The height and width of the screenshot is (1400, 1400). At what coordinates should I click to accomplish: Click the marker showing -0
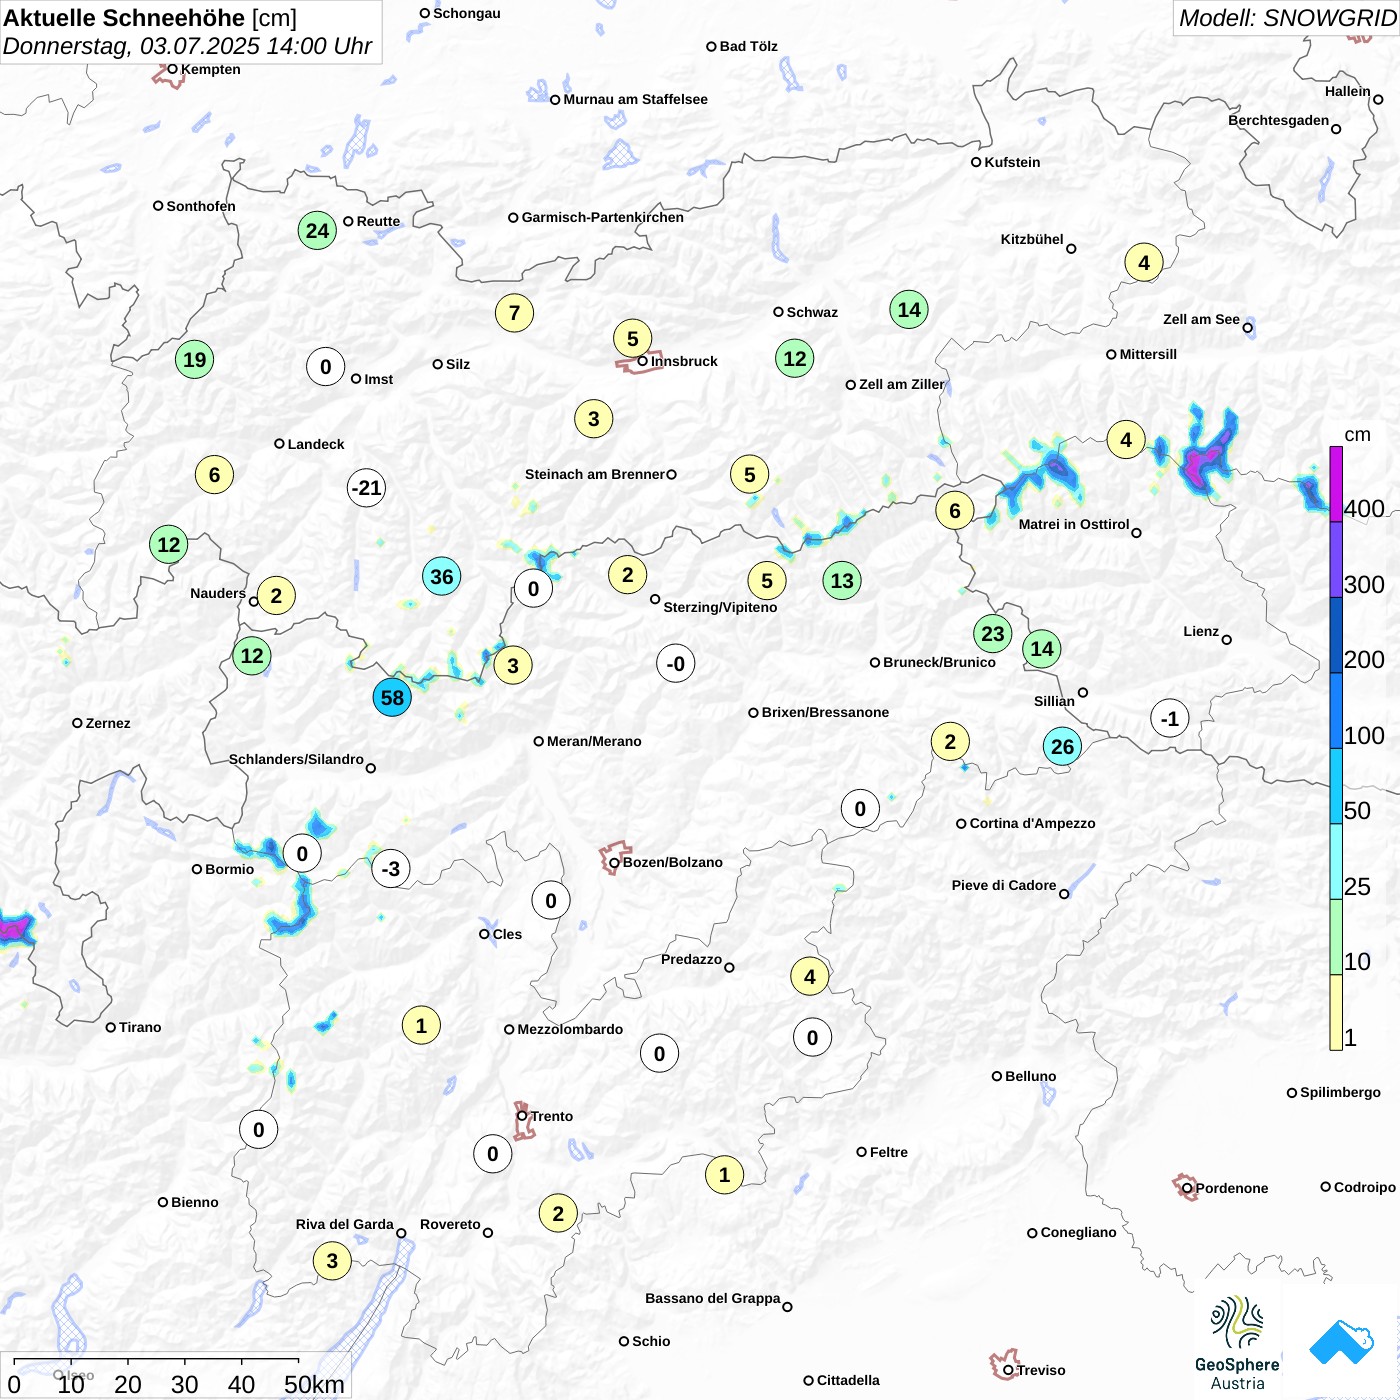pos(675,664)
